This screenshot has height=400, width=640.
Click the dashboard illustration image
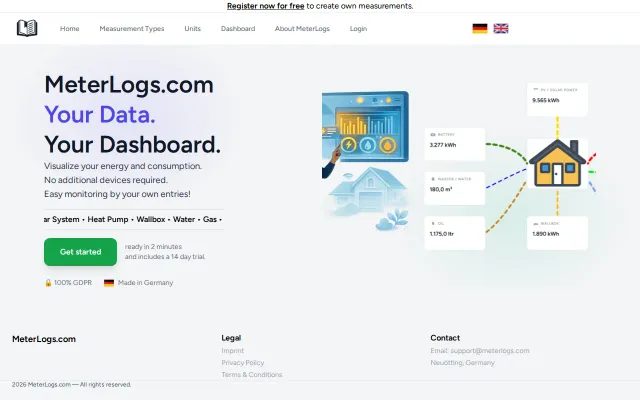click(x=365, y=160)
